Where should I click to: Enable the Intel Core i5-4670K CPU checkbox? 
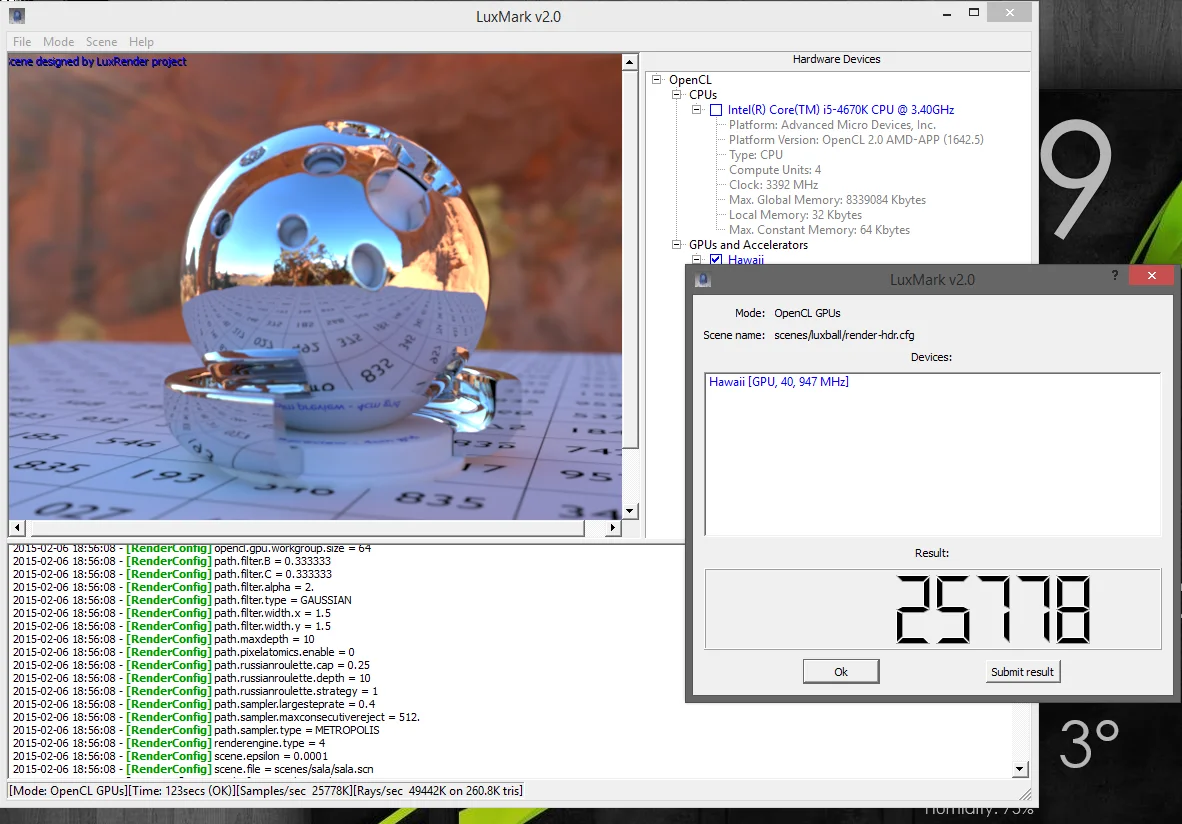(x=716, y=110)
